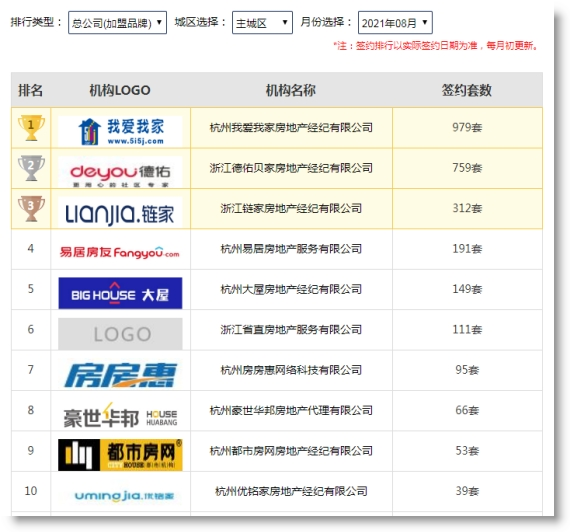The height and width of the screenshot is (532, 570).
Task: Click the 城区选择 label
Action: [200, 22]
